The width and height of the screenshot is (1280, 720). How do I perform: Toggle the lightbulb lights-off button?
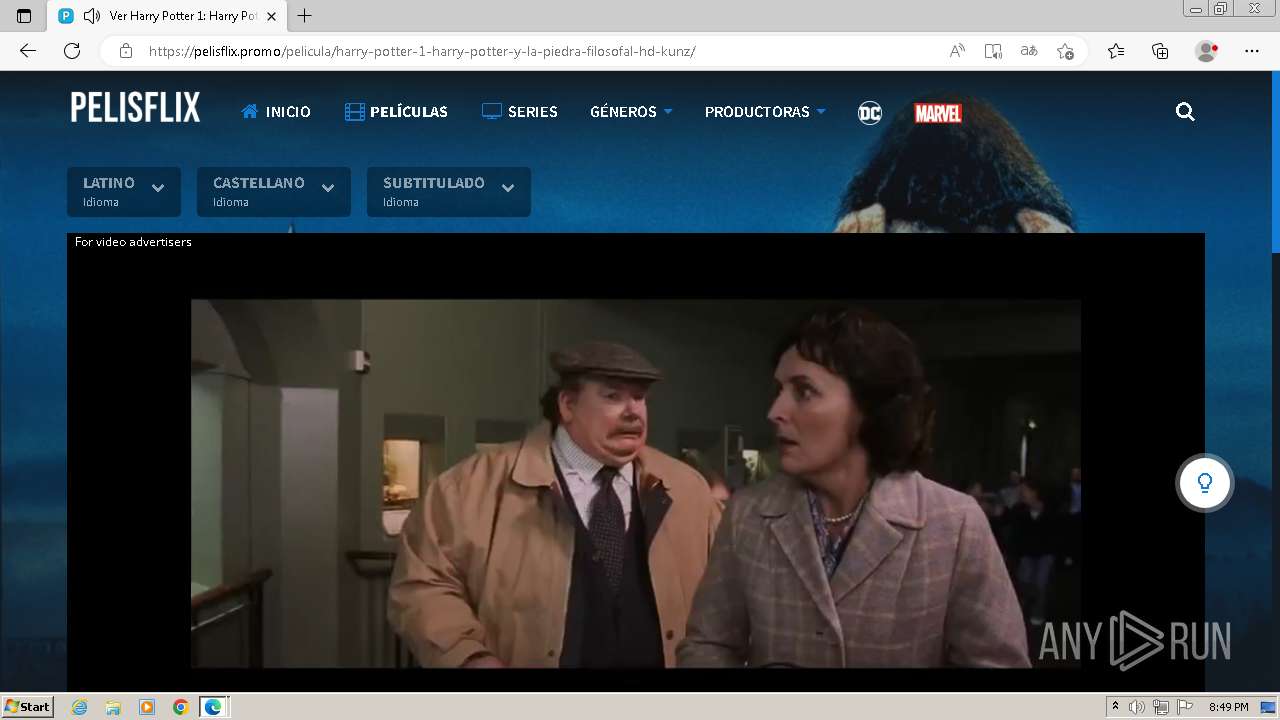[x=1205, y=483]
